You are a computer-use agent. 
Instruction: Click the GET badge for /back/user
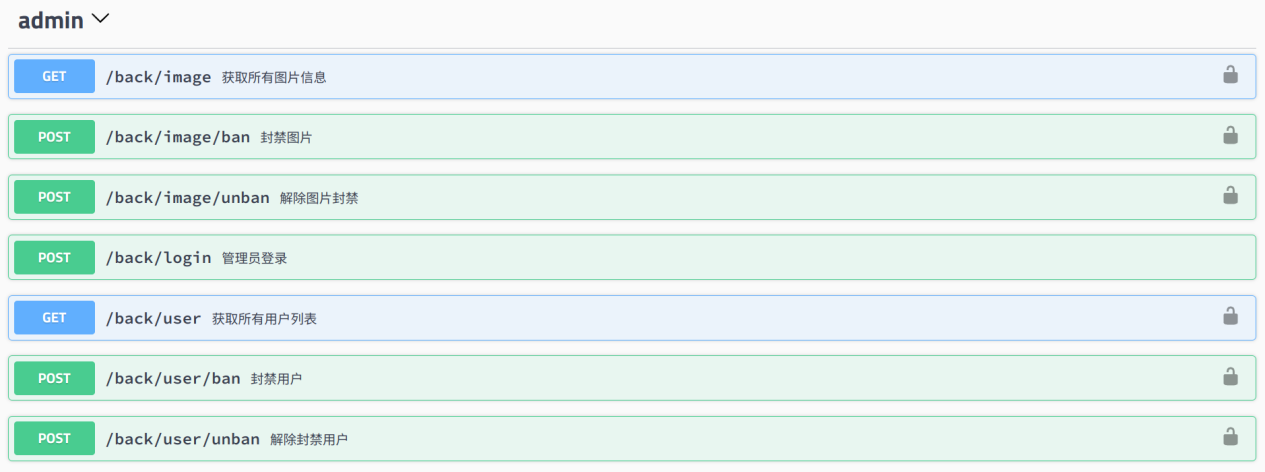[x=54, y=318]
